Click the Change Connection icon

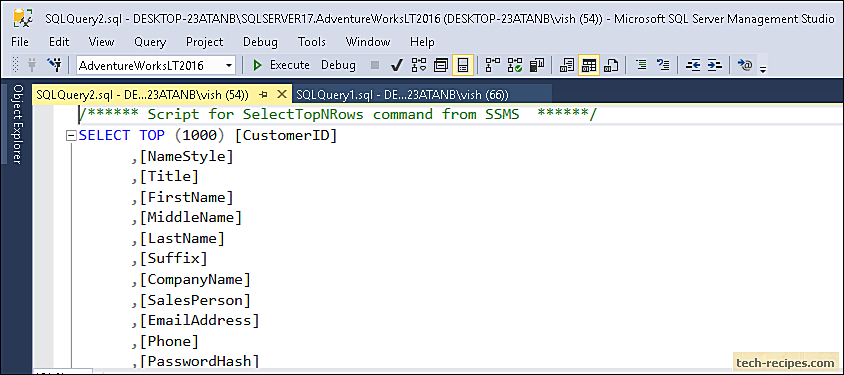pyautogui.click(x=54, y=66)
